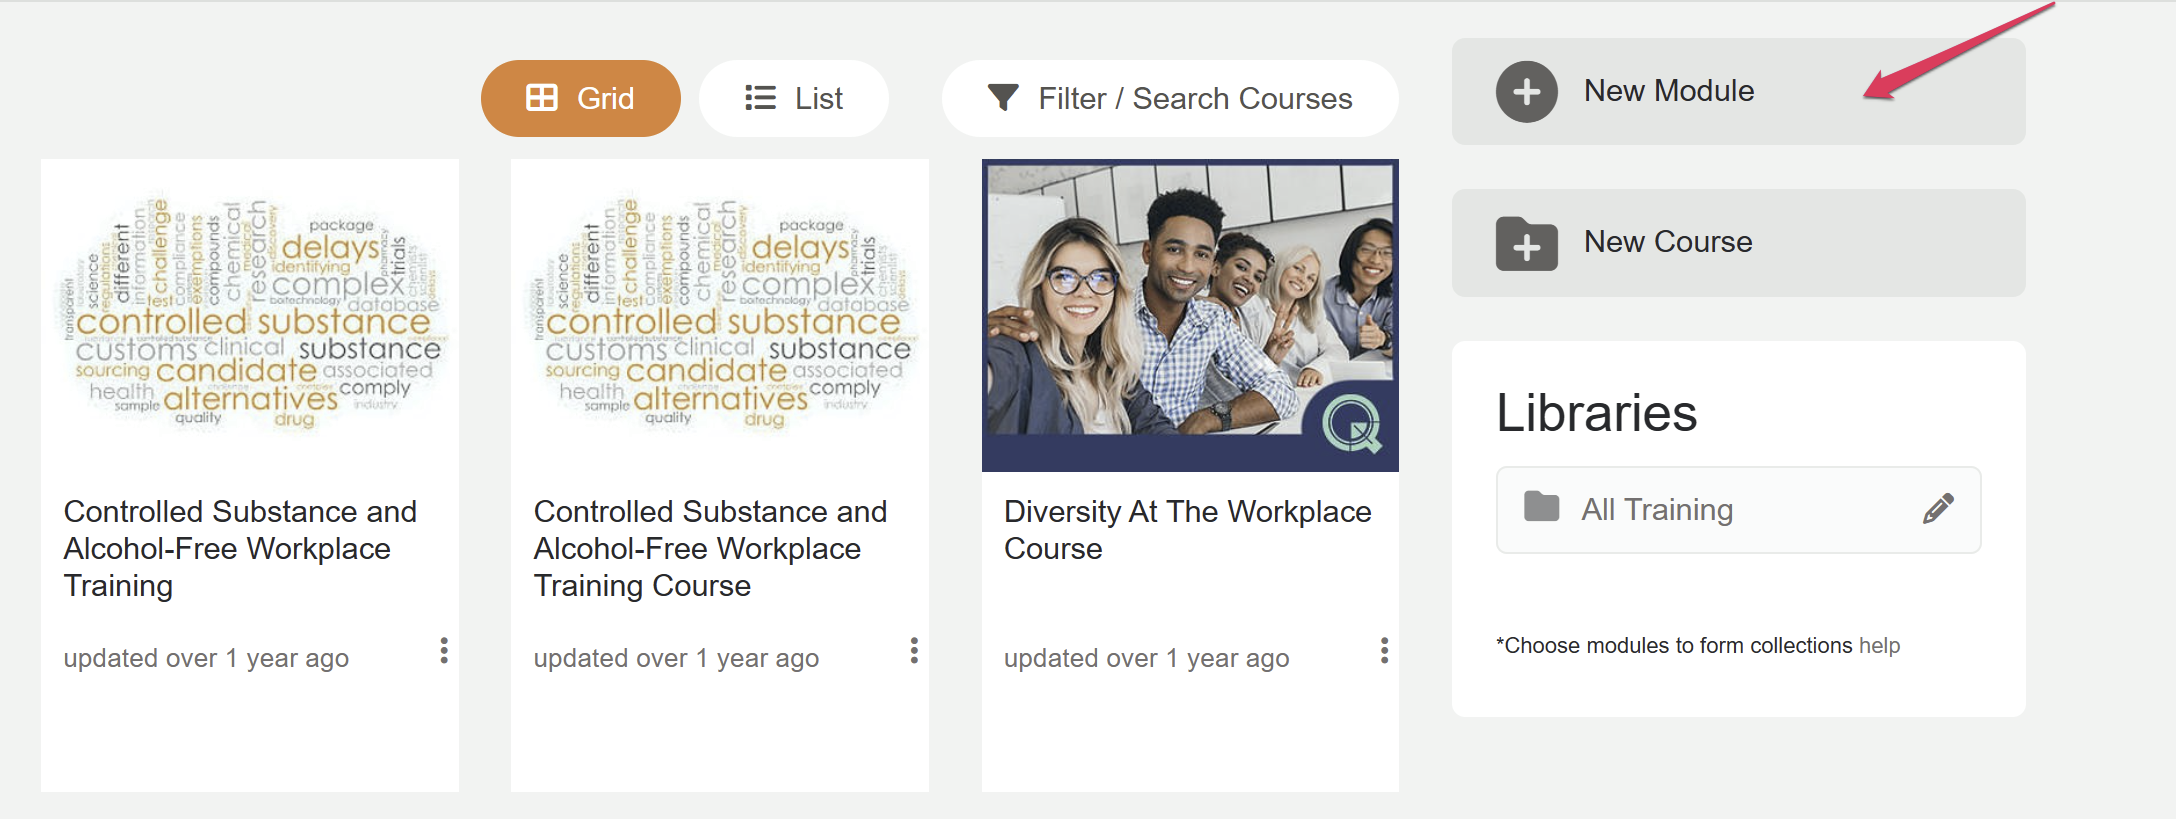Click the plus circle icon for New Module
Image resolution: width=2176 pixels, height=819 pixels.
[x=1526, y=92]
